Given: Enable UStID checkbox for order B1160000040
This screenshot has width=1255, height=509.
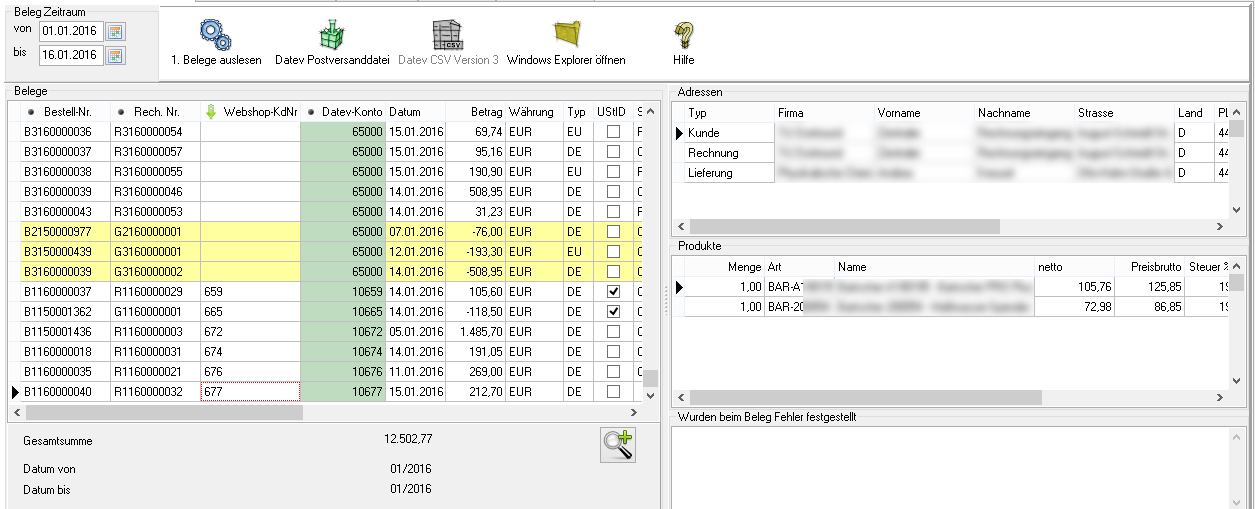Looking at the screenshot, I should [614, 391].
